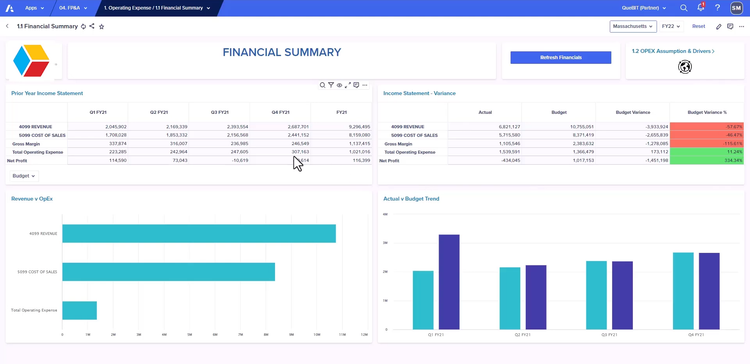Image resolution: width=750 pixels, height=364 pixels.
Task: Change the Massachusetts context selector
Action: tap(633, 26)
